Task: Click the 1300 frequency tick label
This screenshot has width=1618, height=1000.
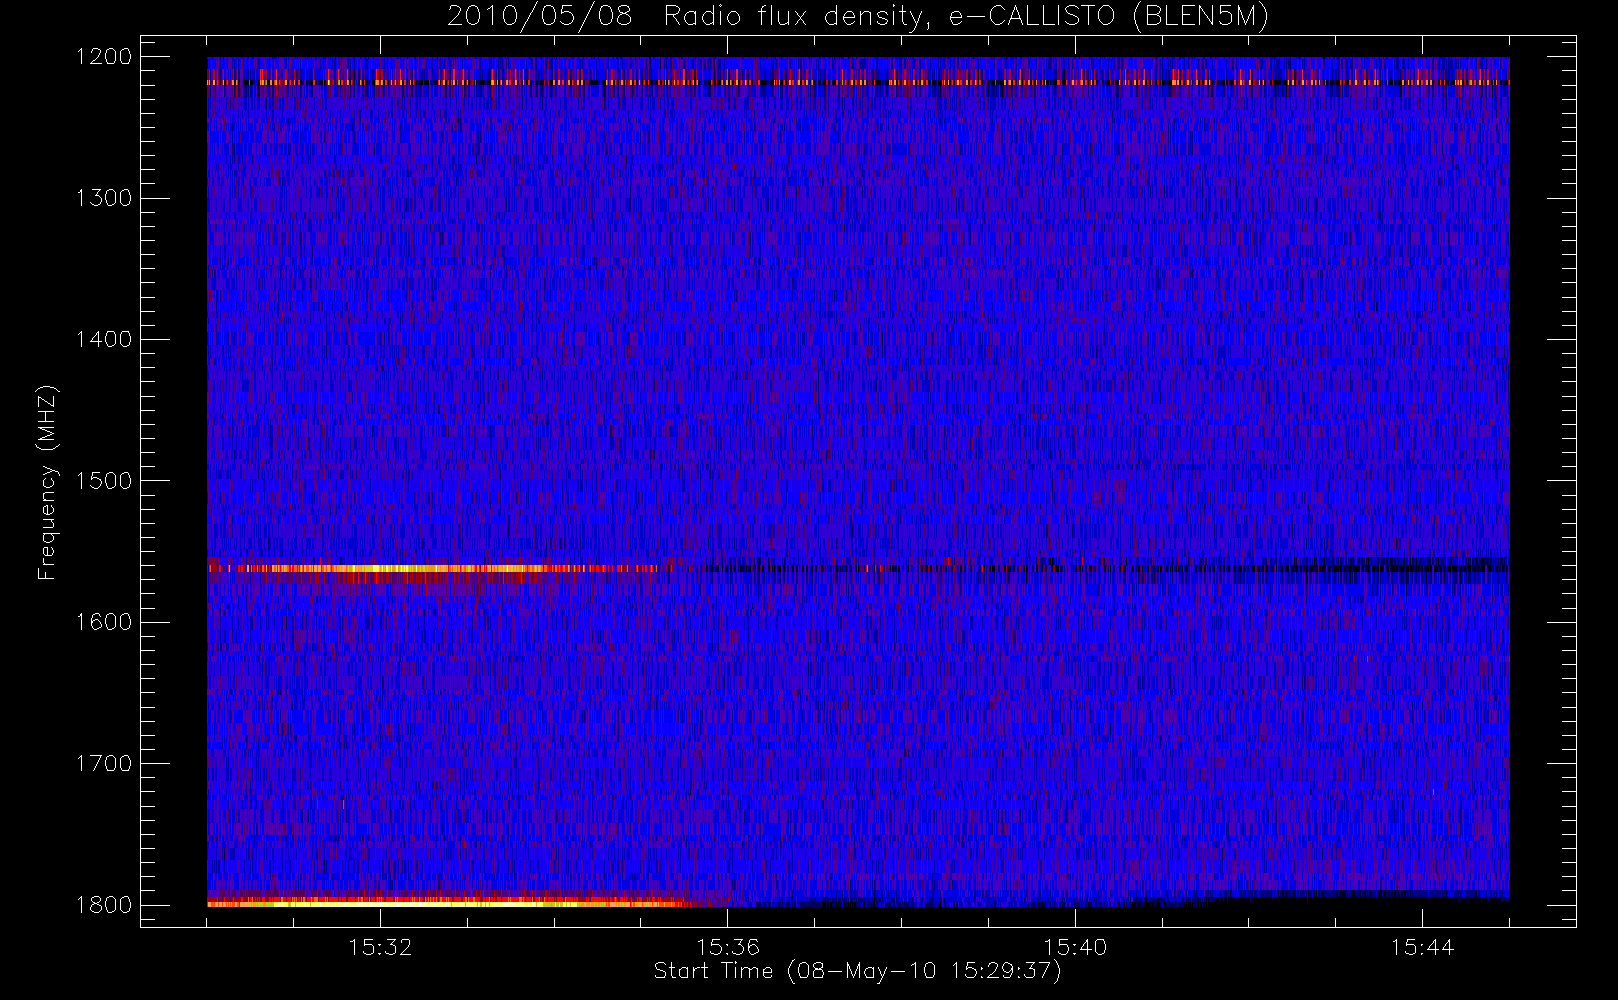Action: [x=104, y=198]
